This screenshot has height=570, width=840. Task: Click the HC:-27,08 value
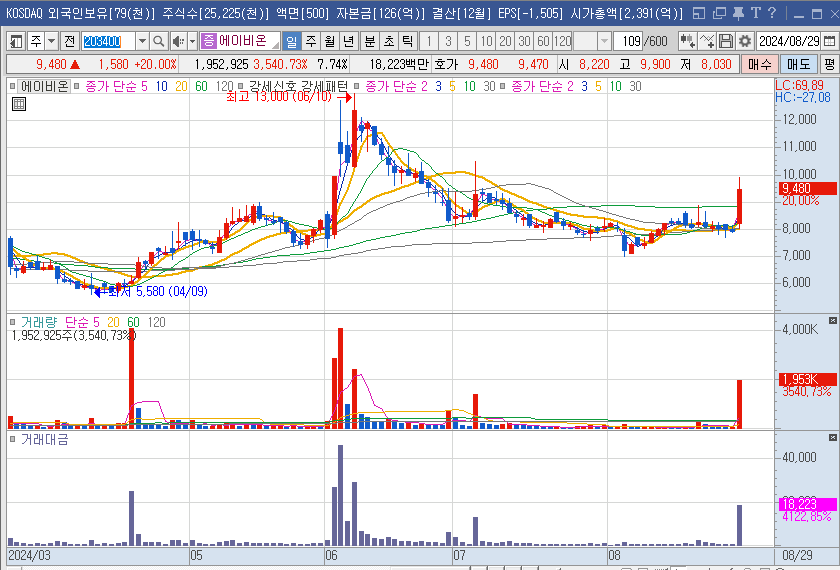(x=802, y=98)
